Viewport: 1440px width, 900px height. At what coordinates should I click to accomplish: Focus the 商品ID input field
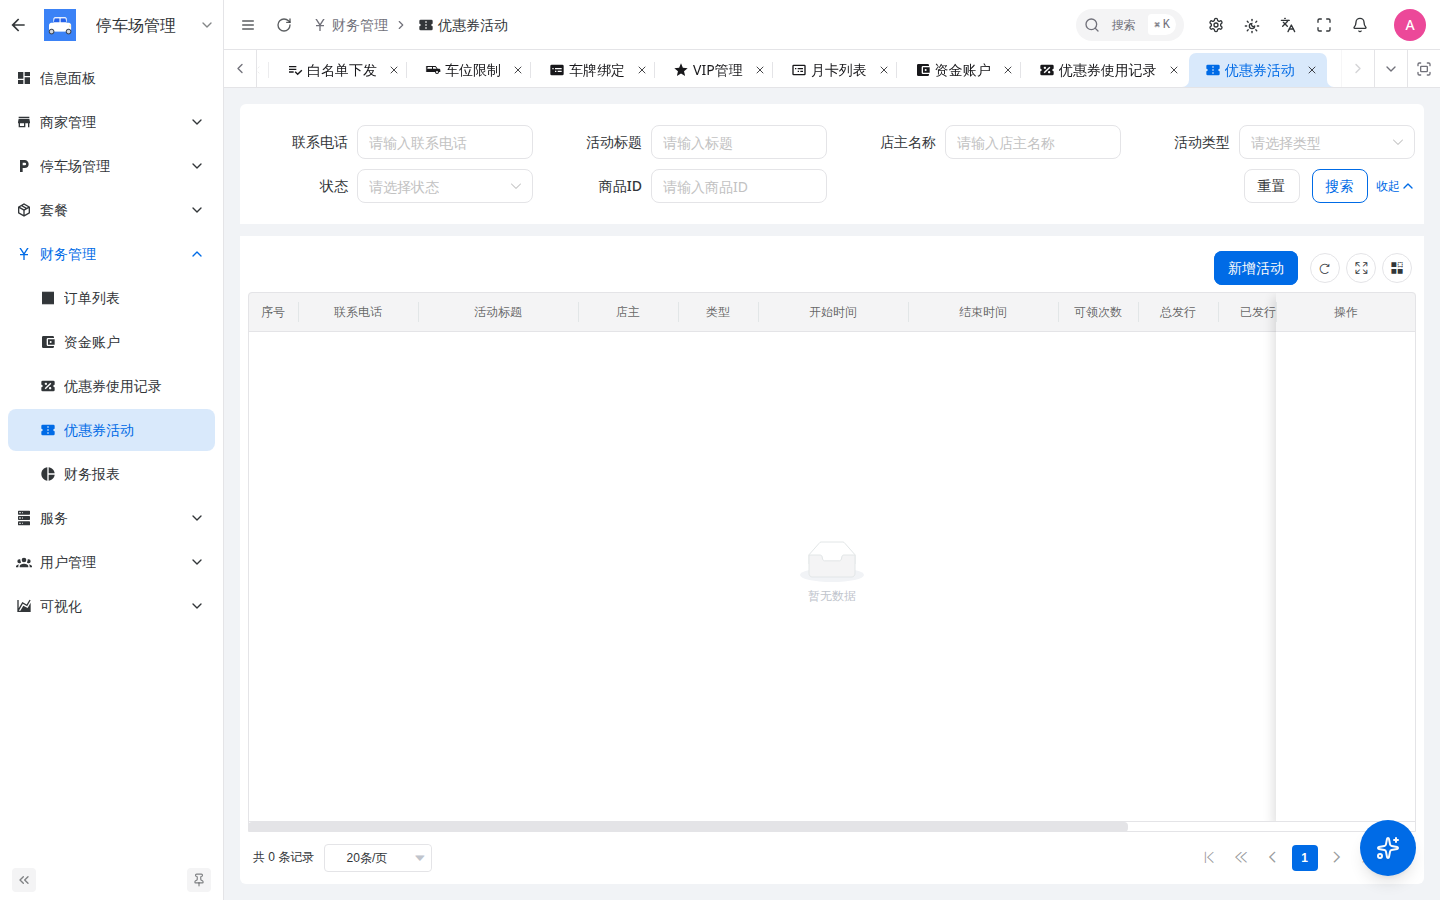739,186
